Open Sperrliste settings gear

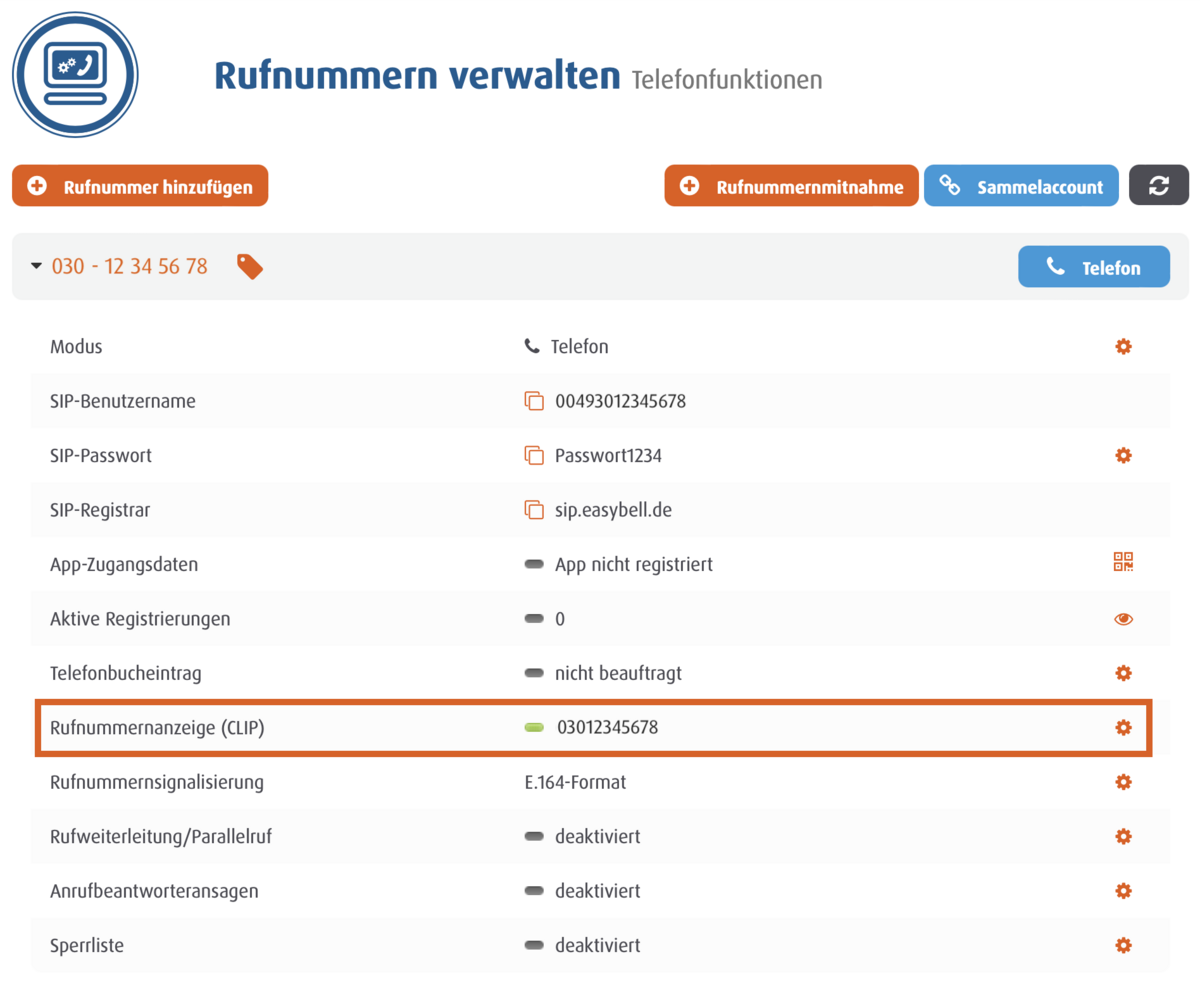[x=1123, y=945]
